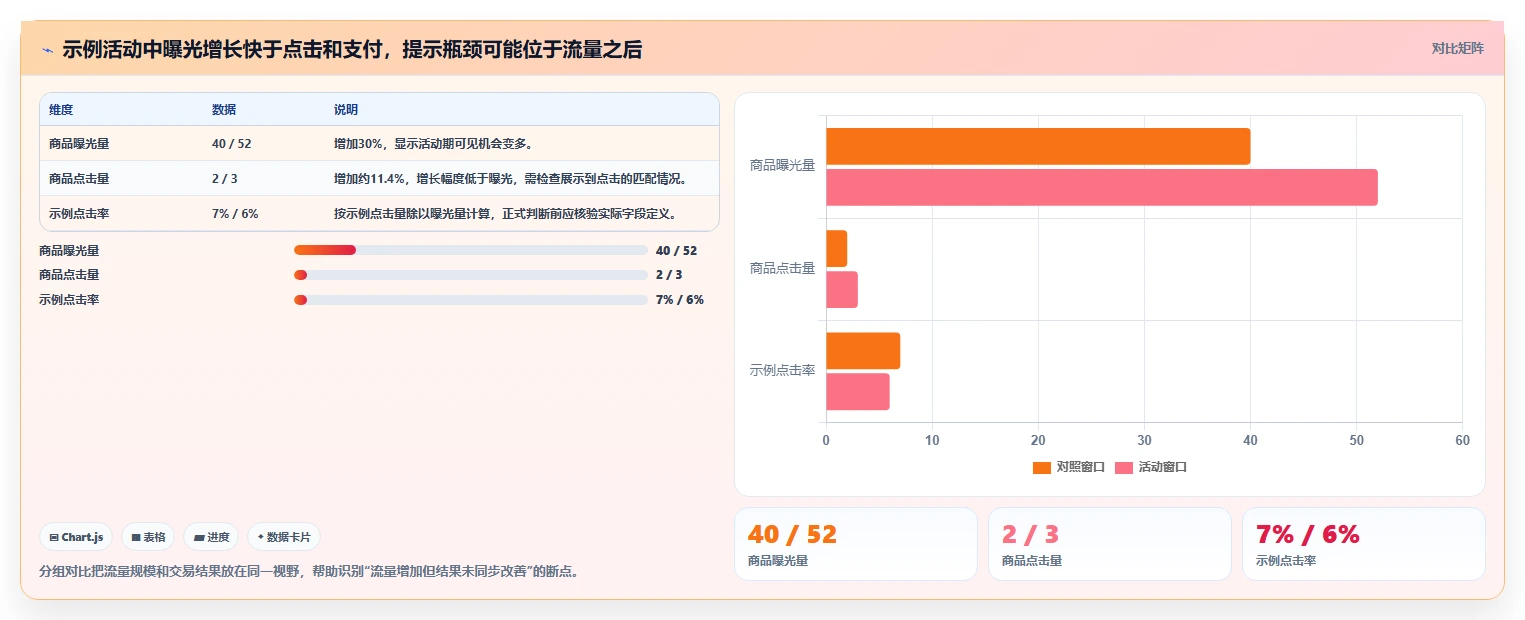
Task: Click the 商品曝光量 cell in the table
Action: [79, 144]
